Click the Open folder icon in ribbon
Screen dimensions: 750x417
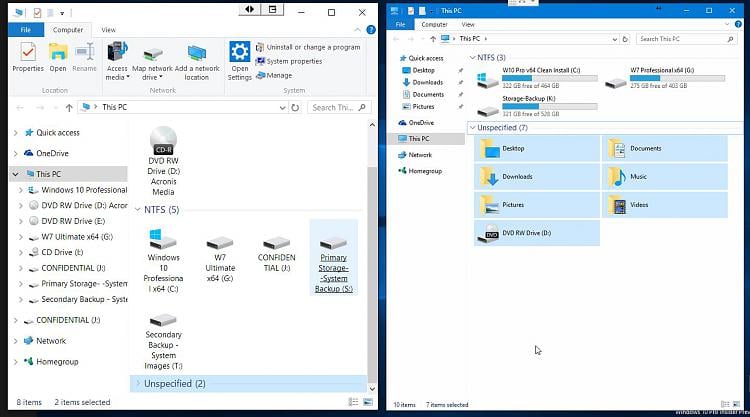pyautogui.click(x=58, y=52)
